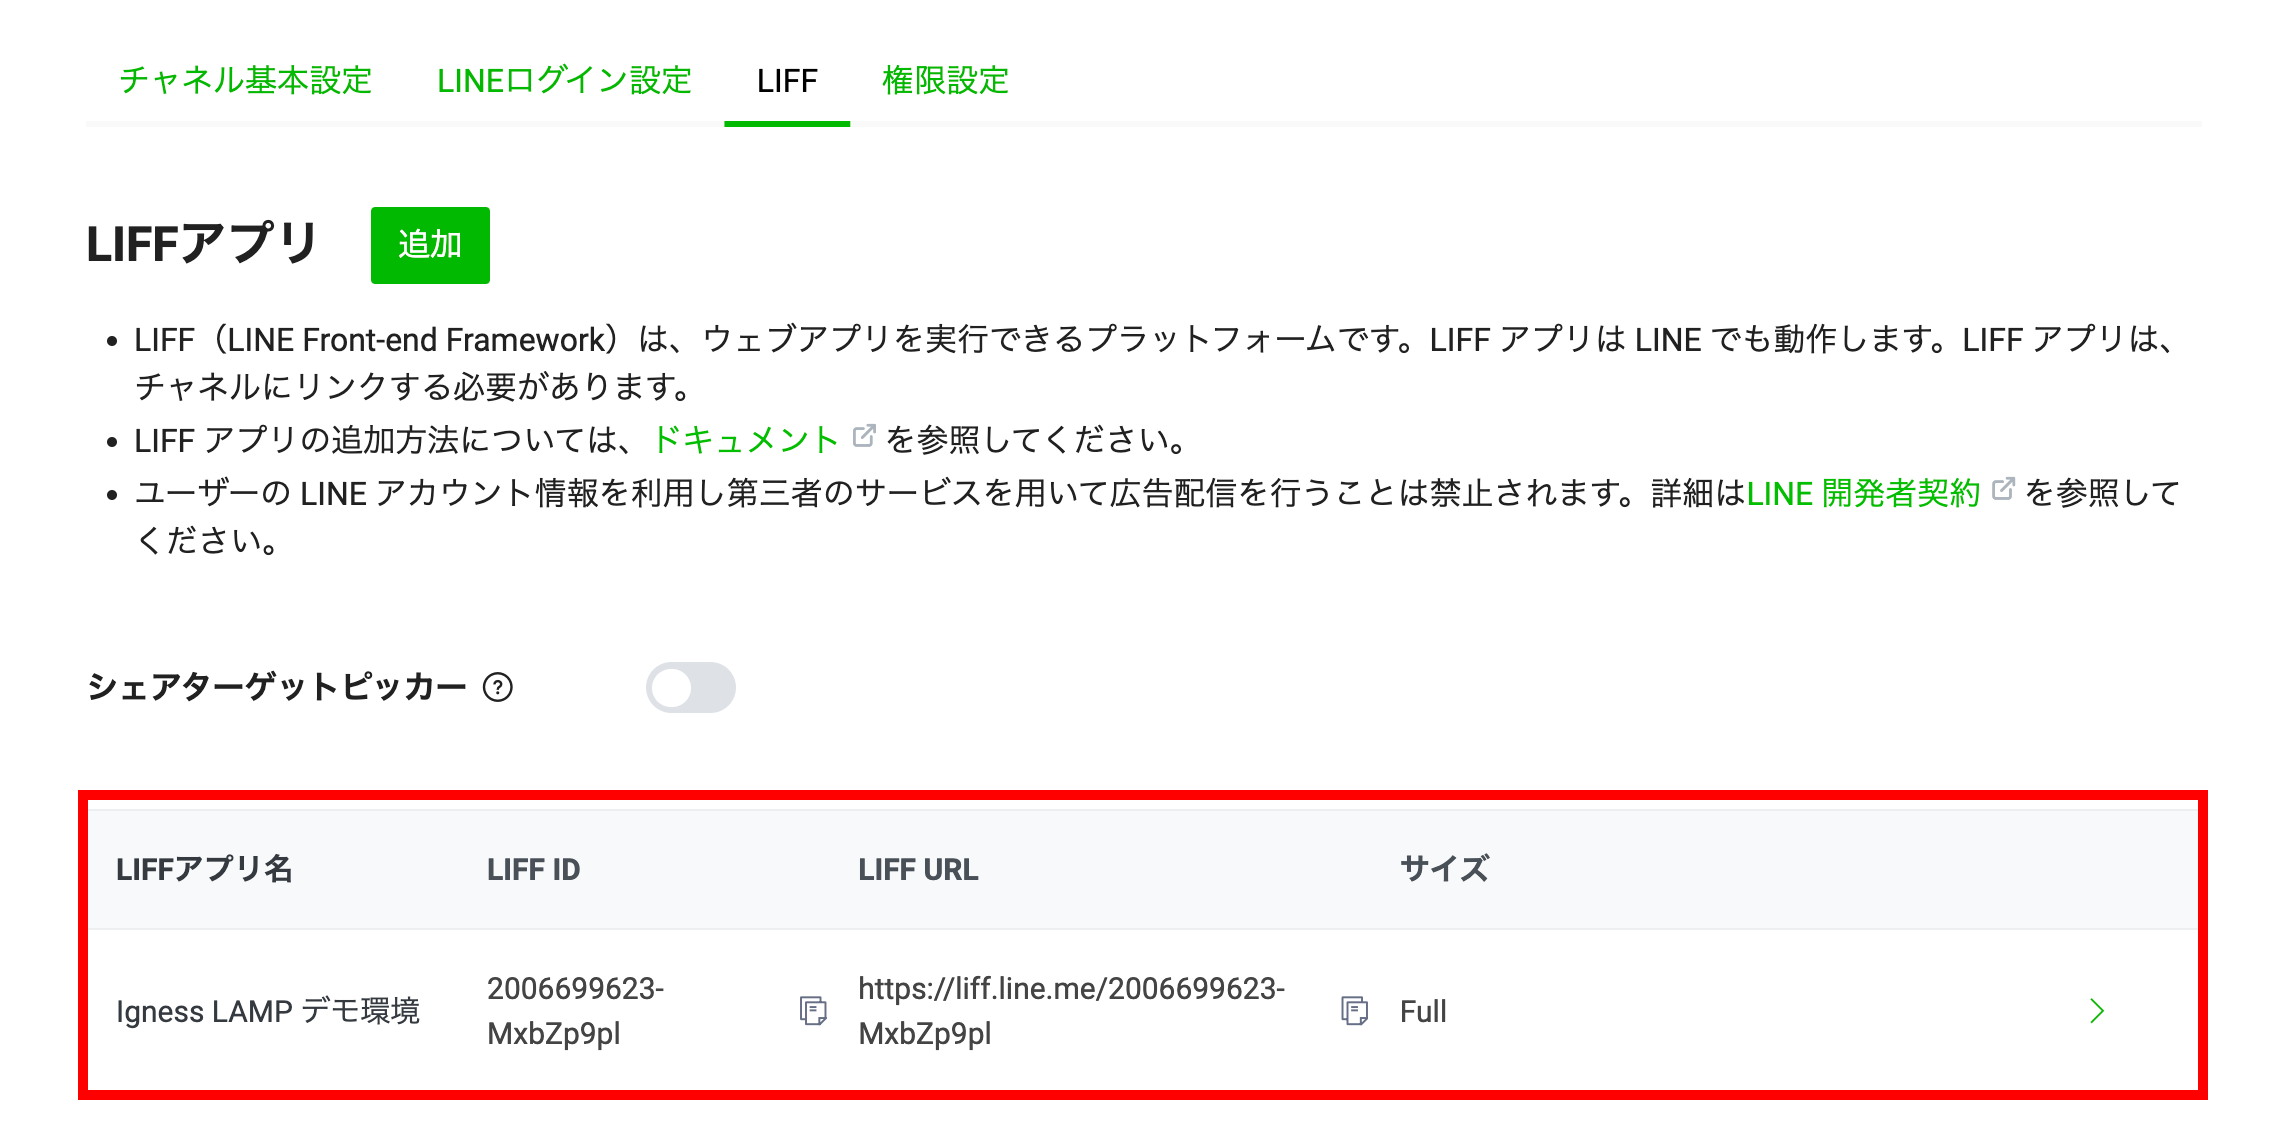This screenshot has height=1124, width=2280.
Task: Open the チャネル基本設定 tab
Action: tap(246, 80)
